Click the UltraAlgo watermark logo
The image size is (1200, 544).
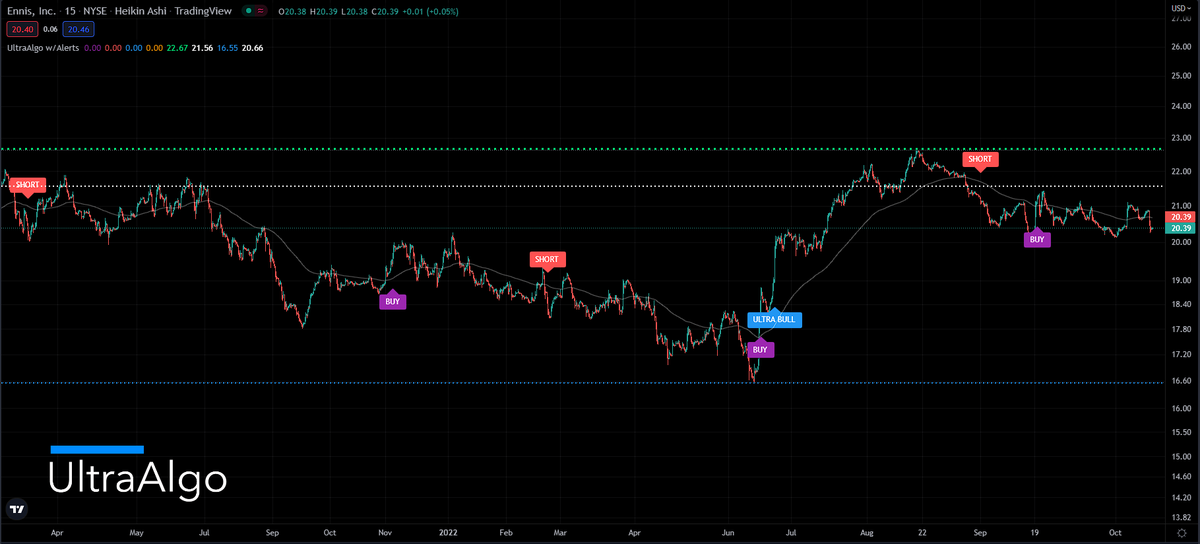137,479
